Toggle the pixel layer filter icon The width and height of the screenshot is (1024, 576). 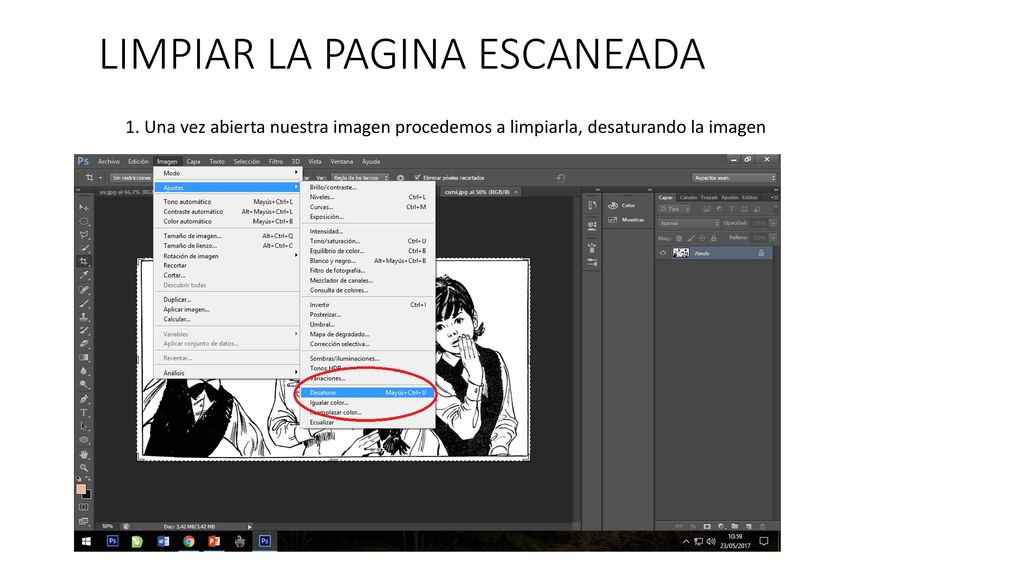pos(707,209)
